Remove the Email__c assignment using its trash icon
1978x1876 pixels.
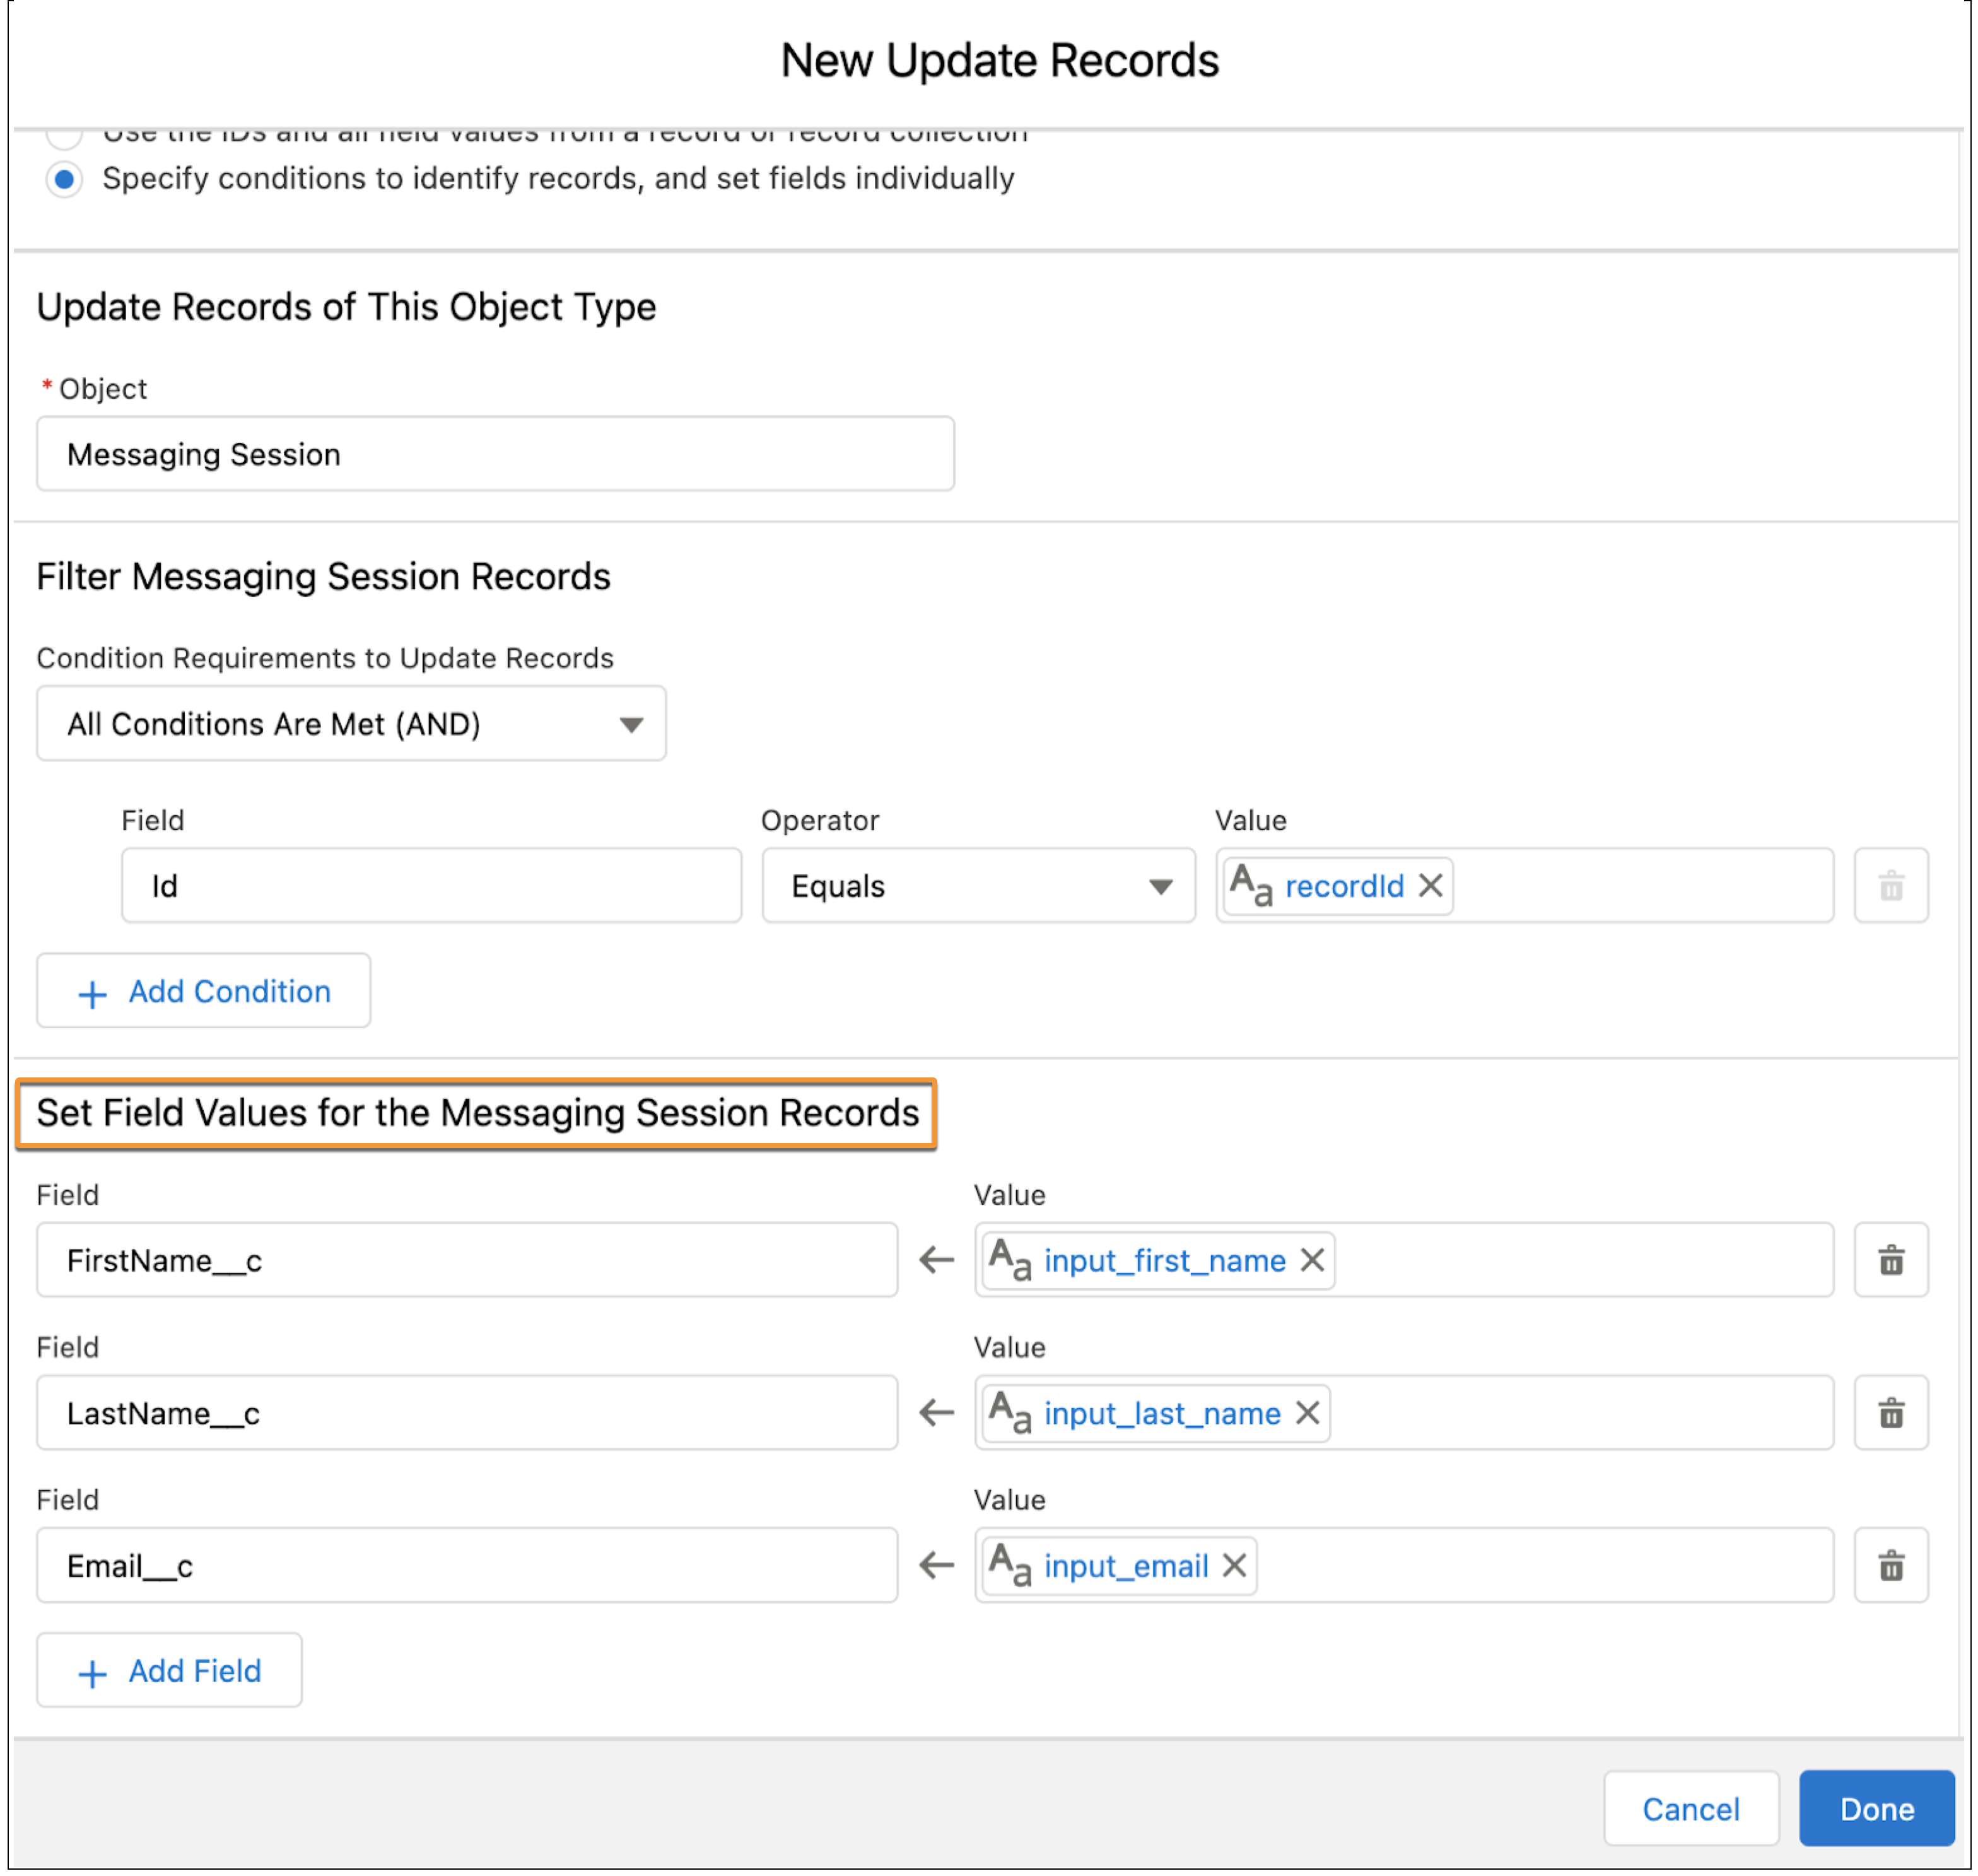tap(1890, 1565)
